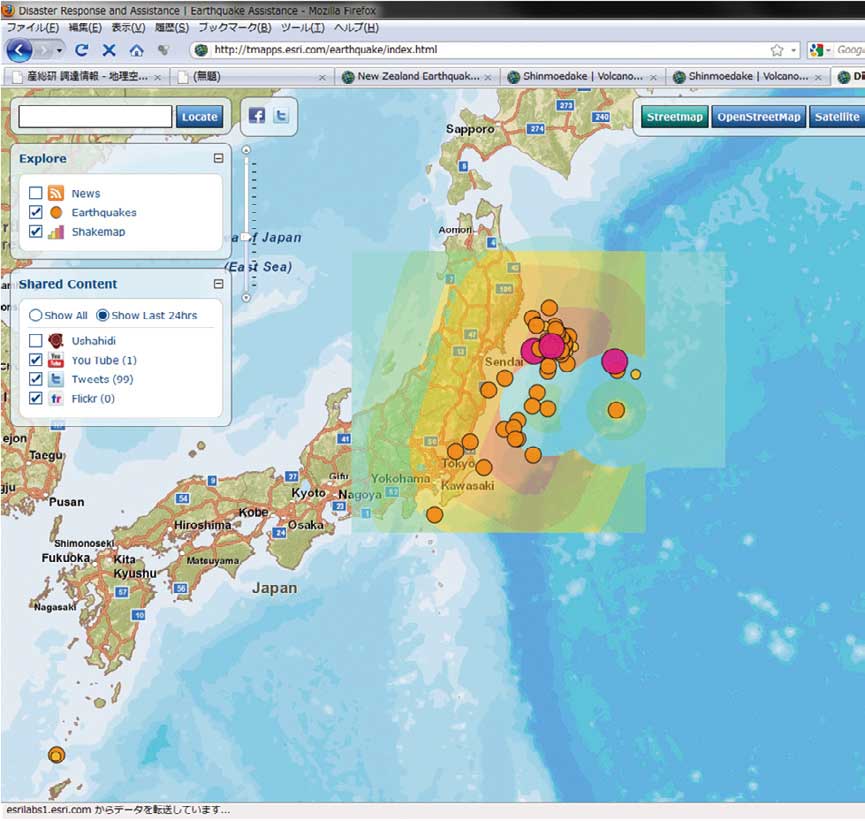The height and width of the screenshot is (821, 865).
Task: Collapse the Explore panel
Action: [217, 158]
